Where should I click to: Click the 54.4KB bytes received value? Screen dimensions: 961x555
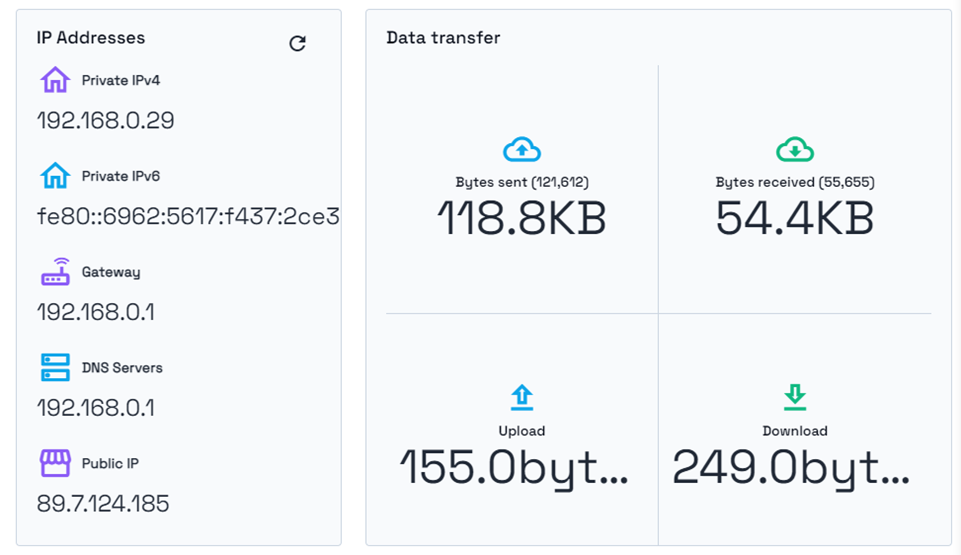click(795, 219)
